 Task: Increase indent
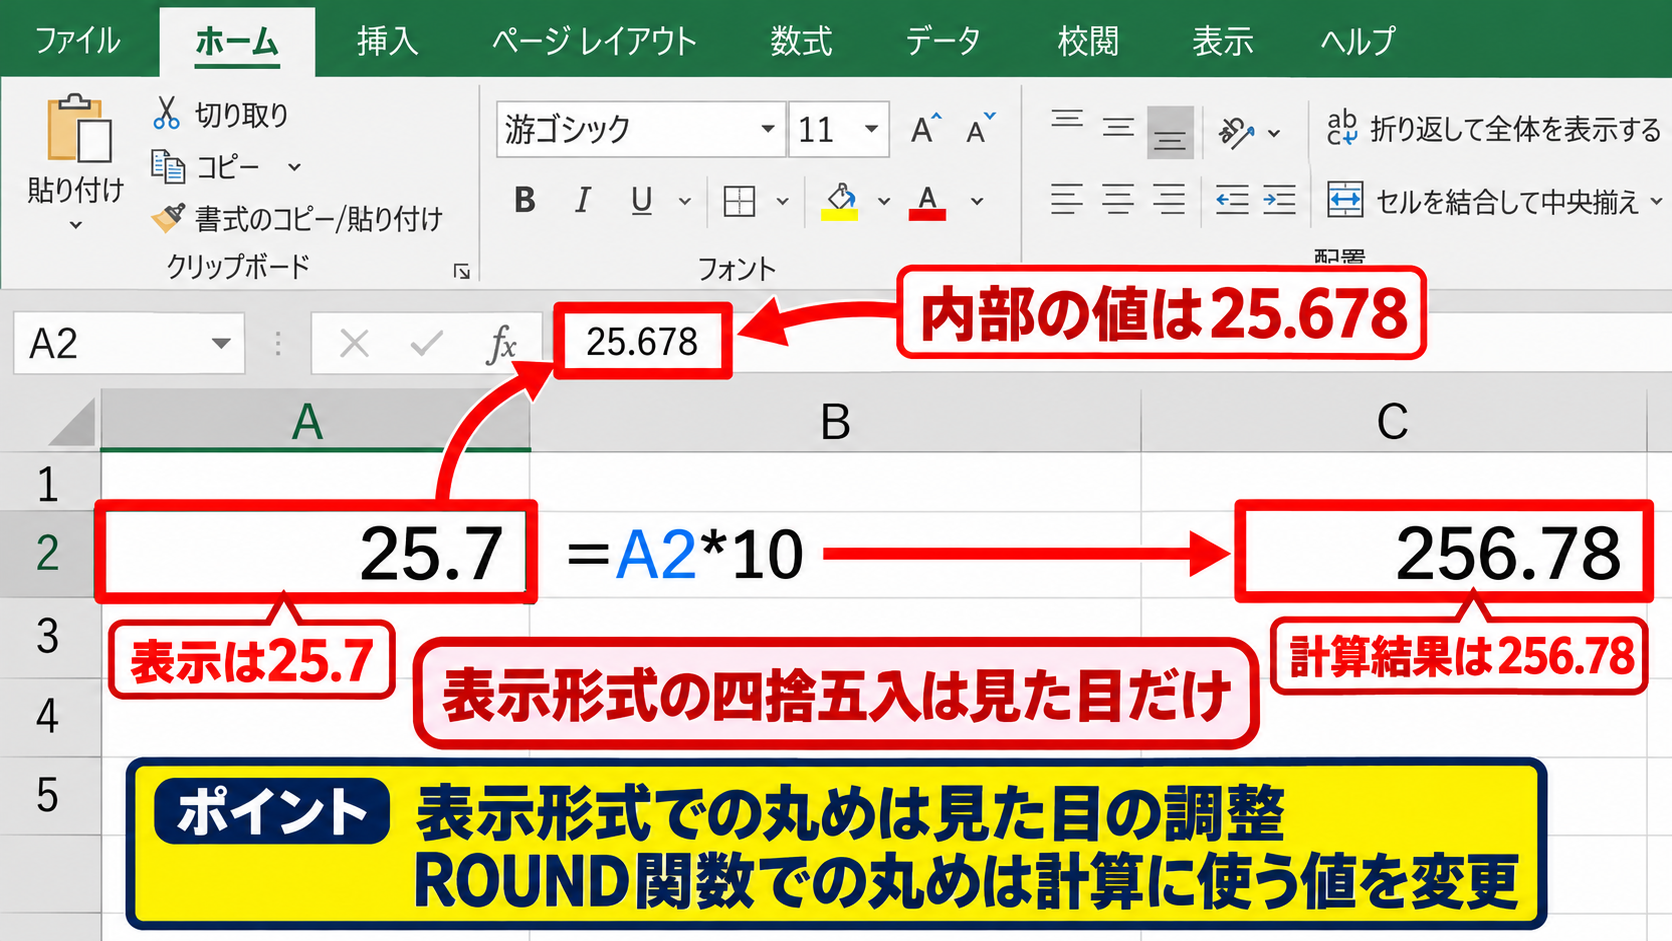click(1279, 201)
